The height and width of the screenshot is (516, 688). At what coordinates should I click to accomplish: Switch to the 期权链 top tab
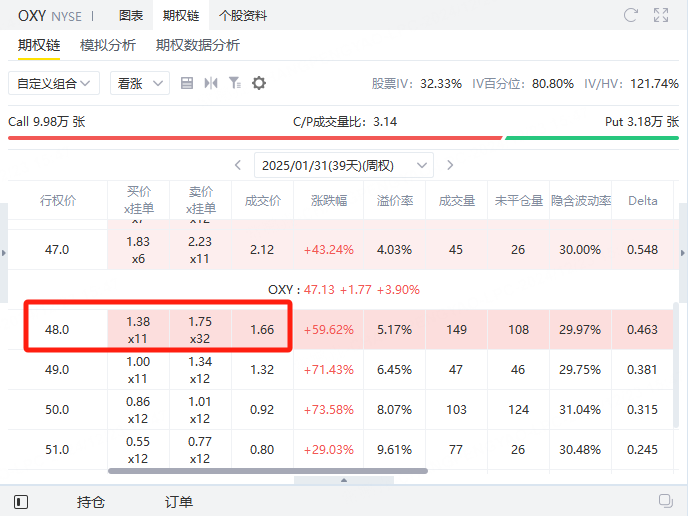(x=181, y=16)
